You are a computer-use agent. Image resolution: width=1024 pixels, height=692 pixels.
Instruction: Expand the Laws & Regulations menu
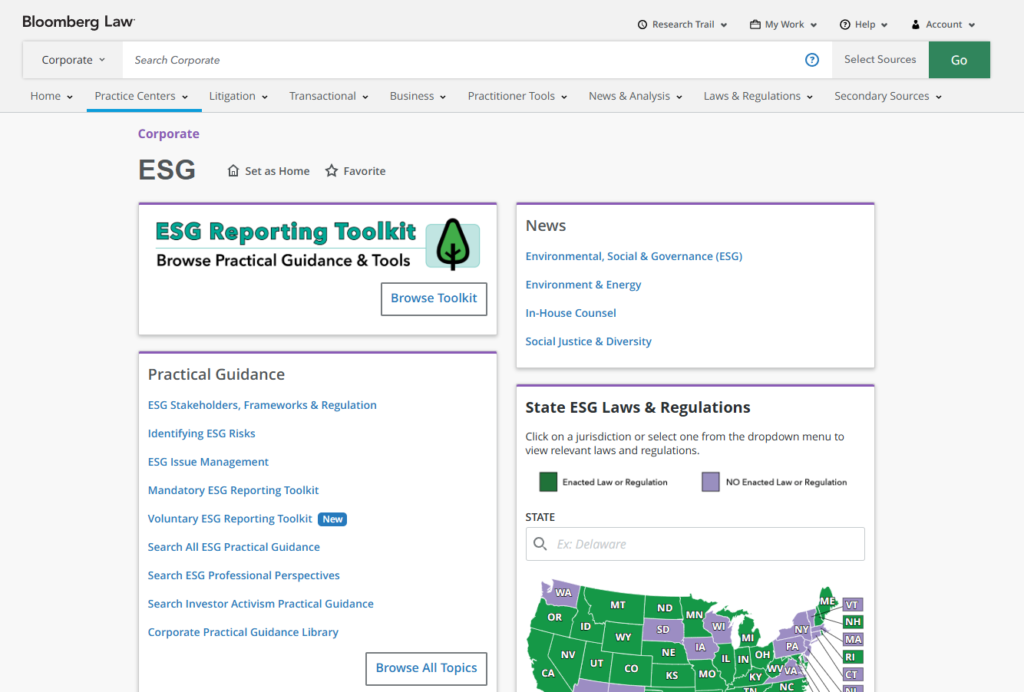tap(758, 96)
